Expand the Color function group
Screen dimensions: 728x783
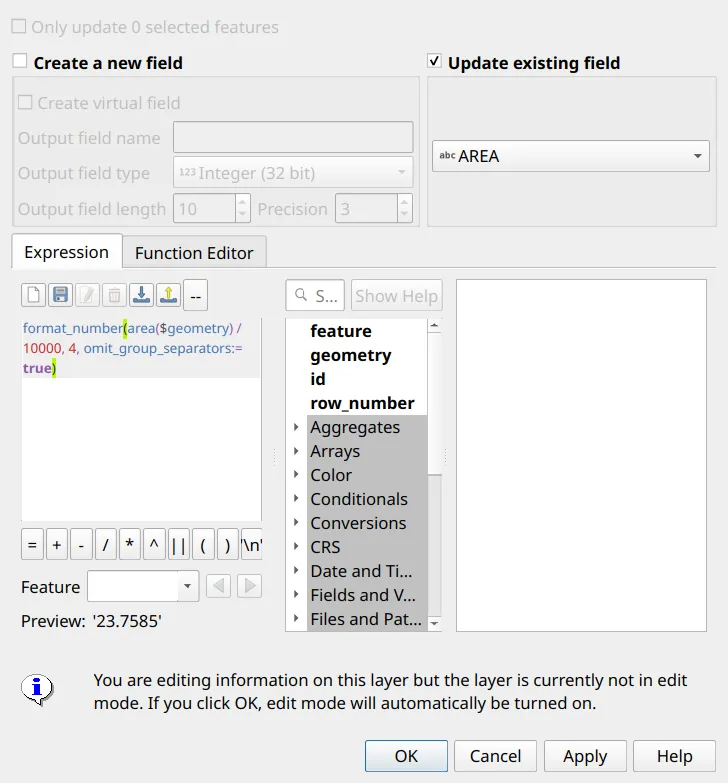coord(296,474)
